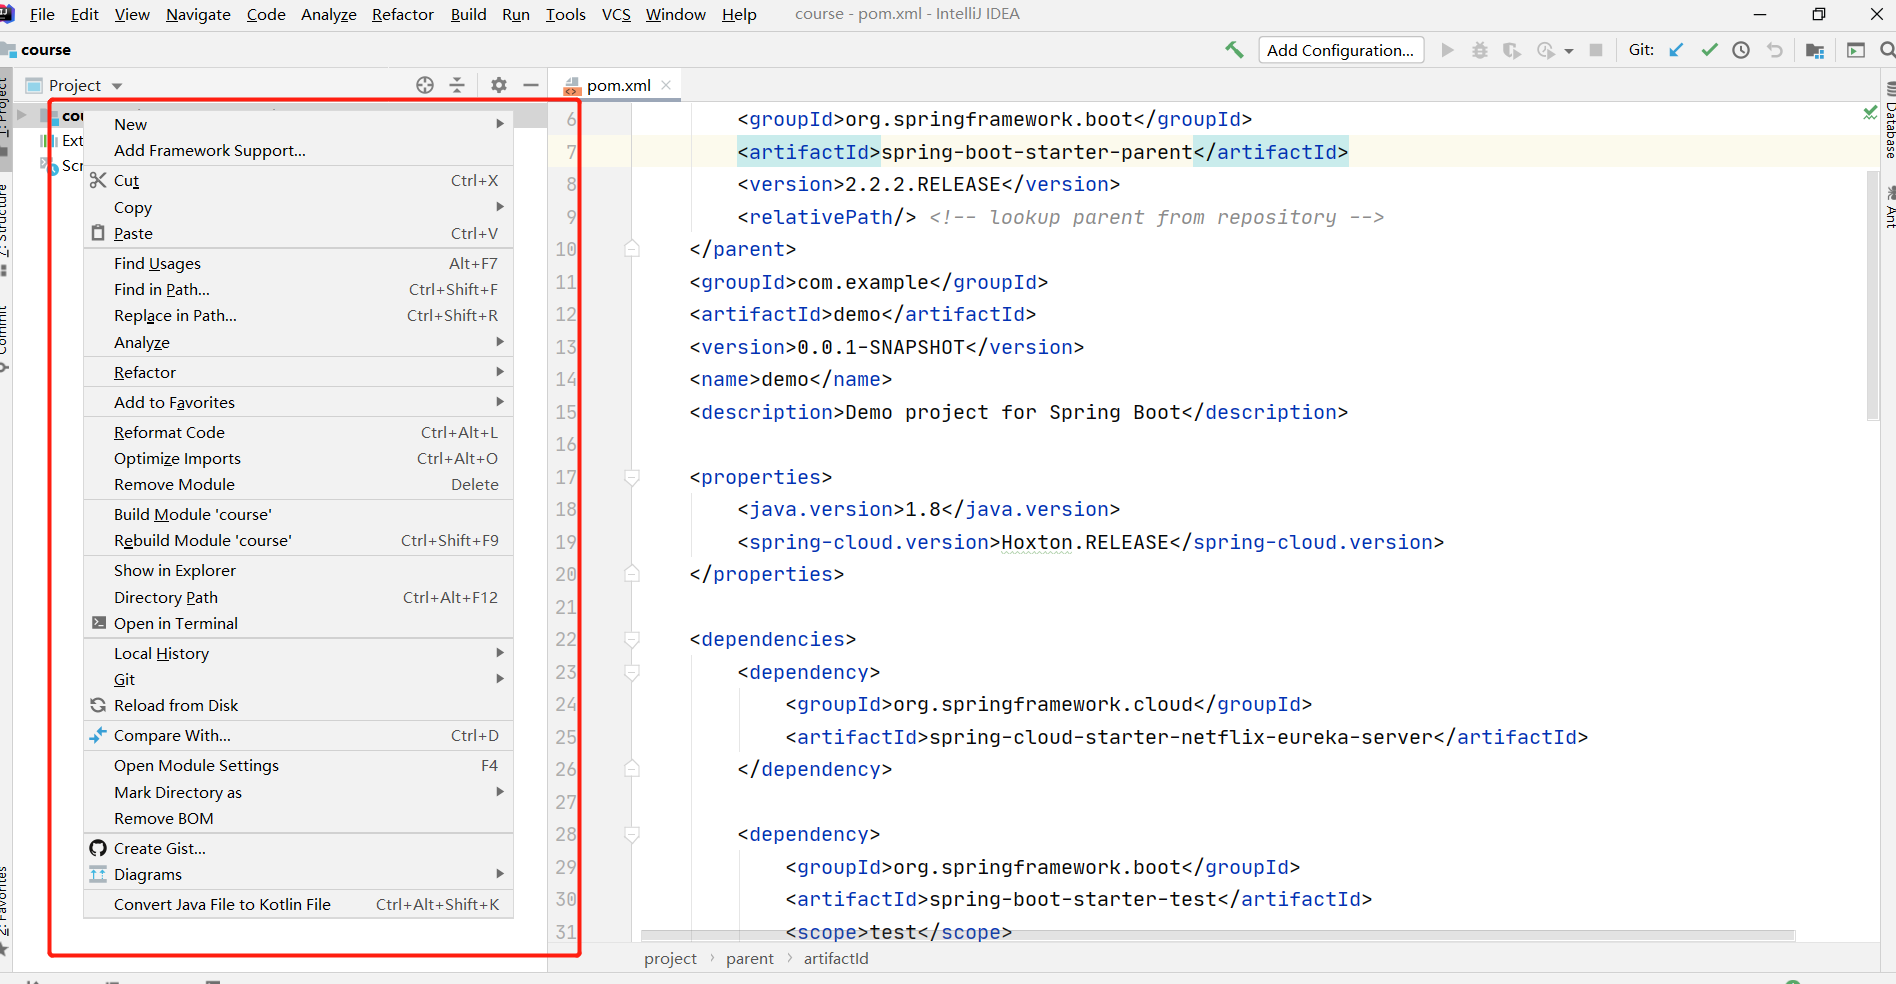The height and width of the screenshot is (984, 1896).
Task: Click the Run Anything toolbar icon
Action: point(1856,50)
